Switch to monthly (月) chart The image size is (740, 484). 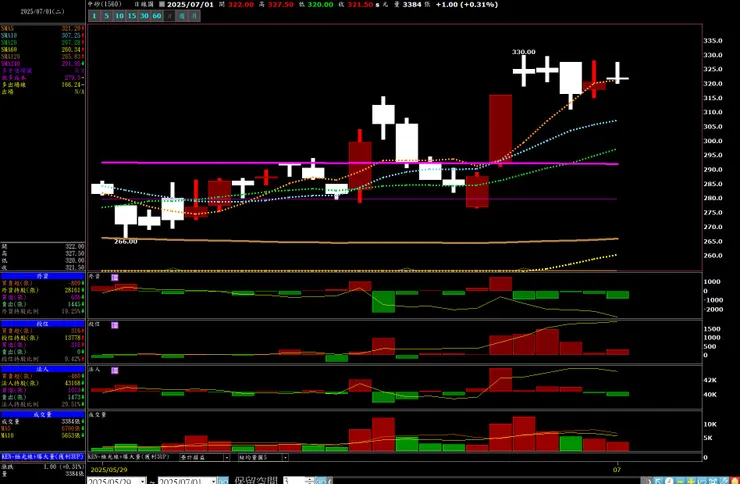[x=194, y=16]
